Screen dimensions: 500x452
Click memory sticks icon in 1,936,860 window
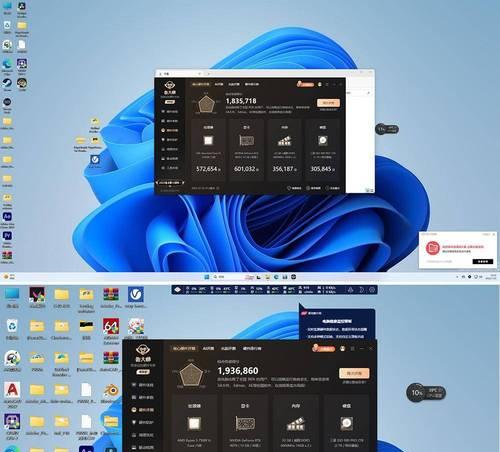(296, 424)
